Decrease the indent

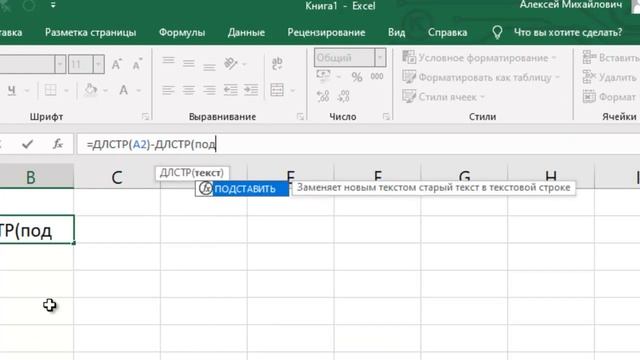tap(231, 90)
